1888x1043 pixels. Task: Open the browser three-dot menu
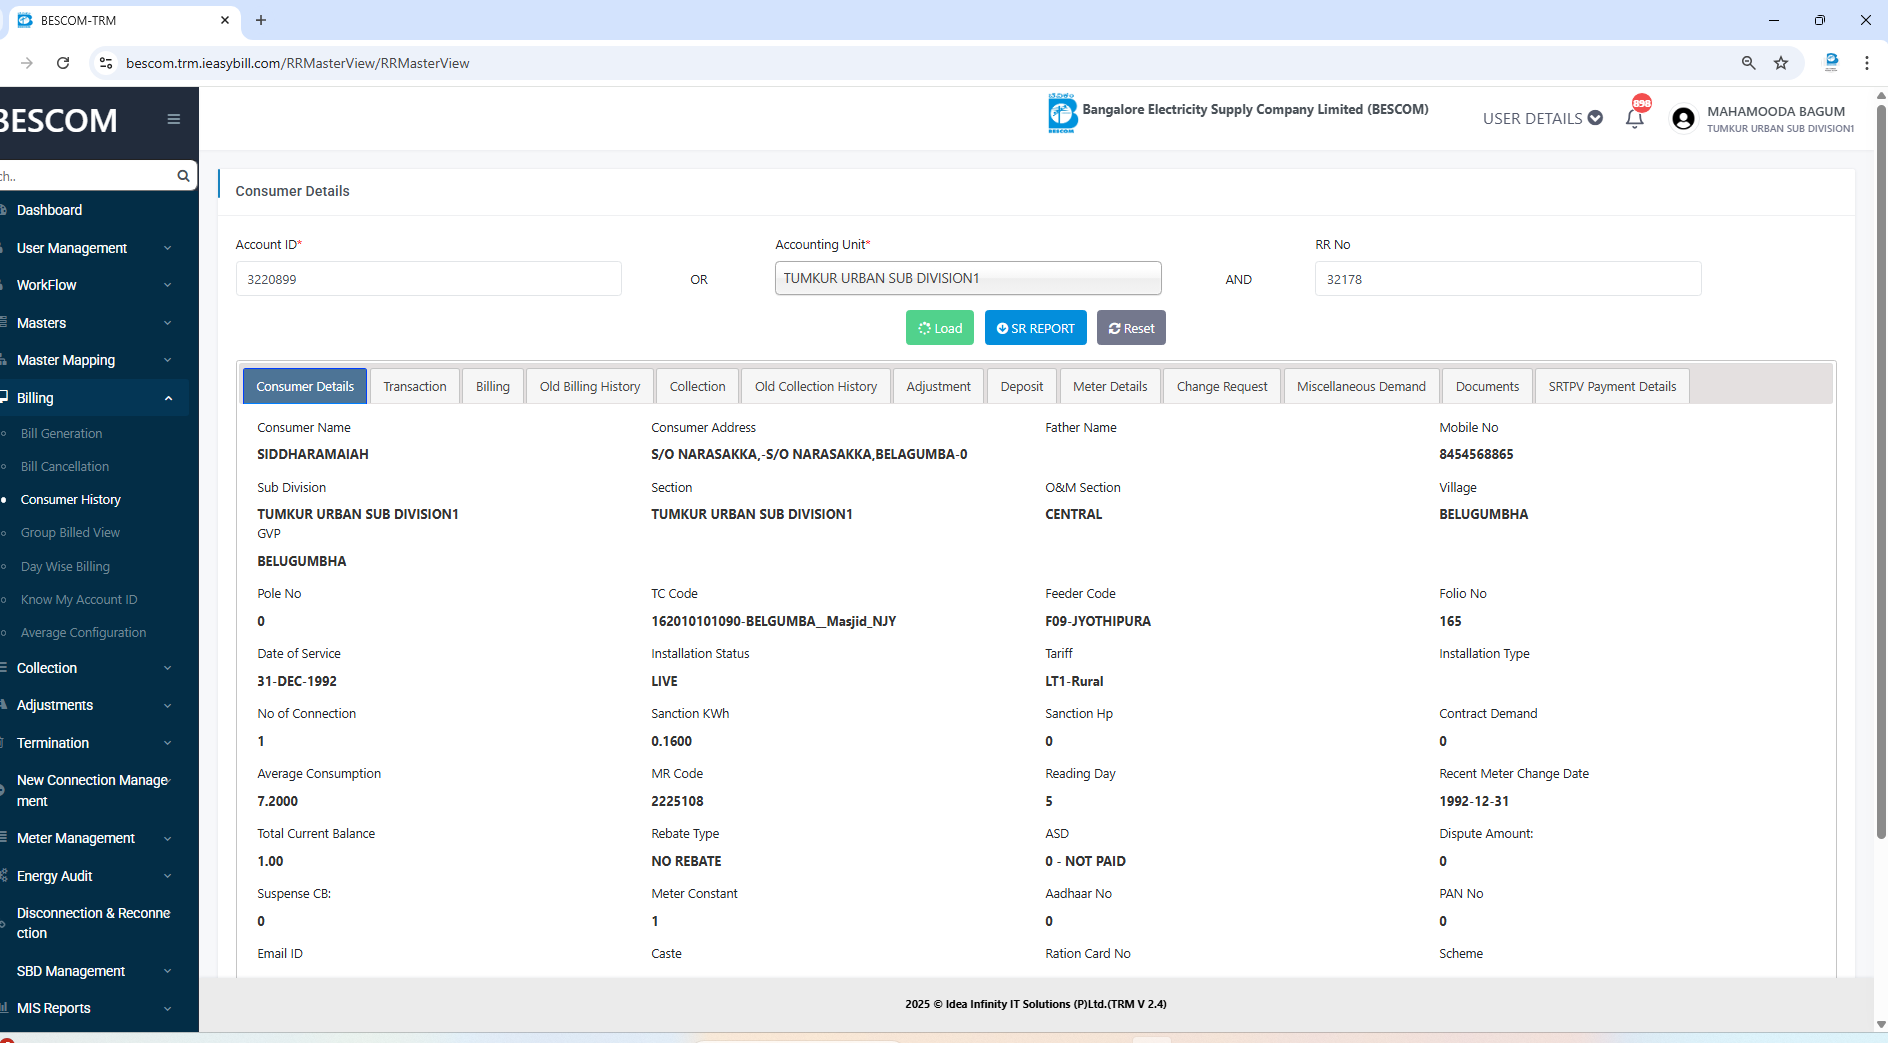point(1866,63)
